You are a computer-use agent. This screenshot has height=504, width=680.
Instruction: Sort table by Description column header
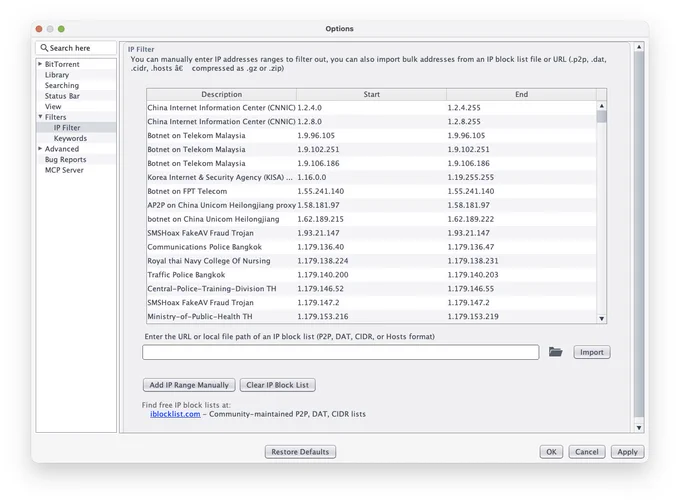[222, 94]
